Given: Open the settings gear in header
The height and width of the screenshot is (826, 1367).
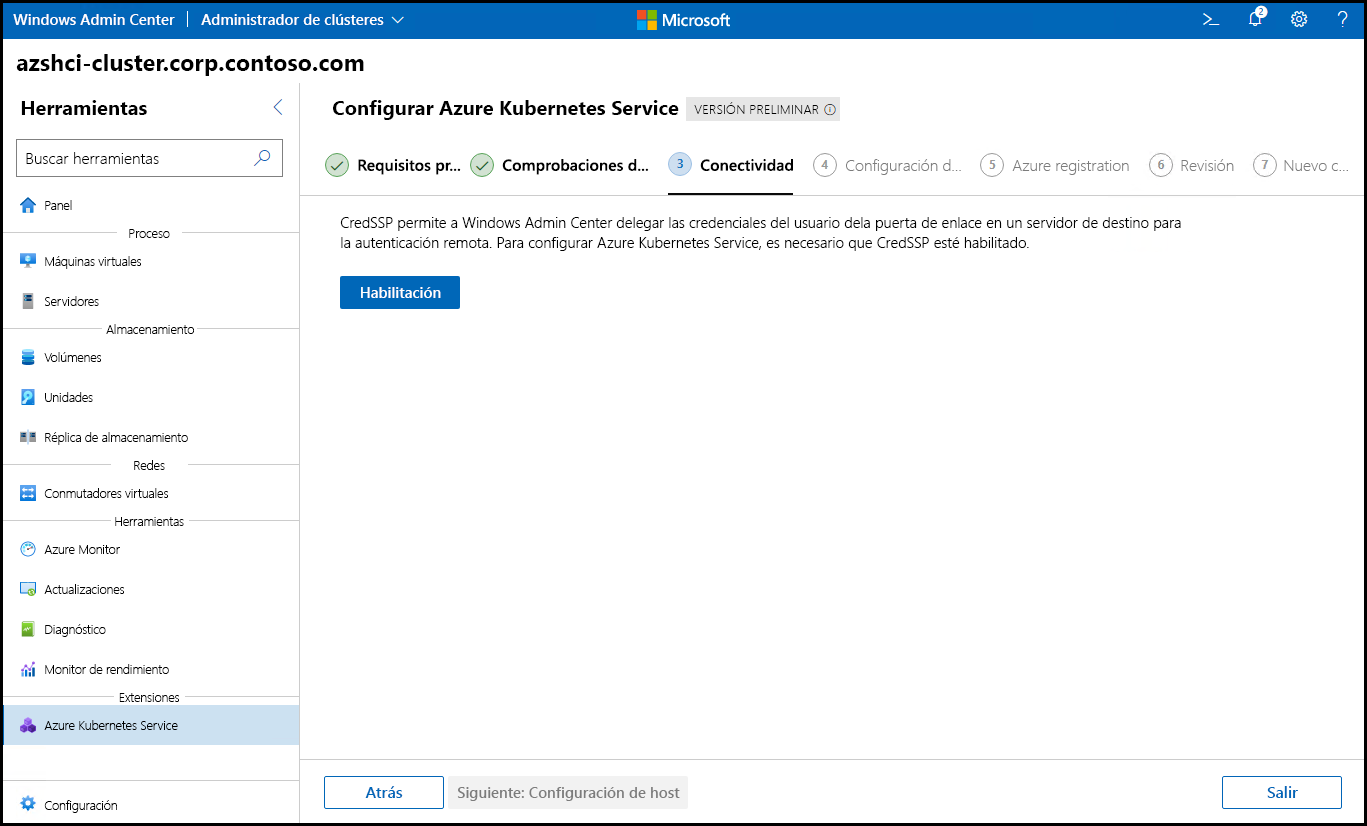Looking at the screenshot, I should (x=1299, y=19).
